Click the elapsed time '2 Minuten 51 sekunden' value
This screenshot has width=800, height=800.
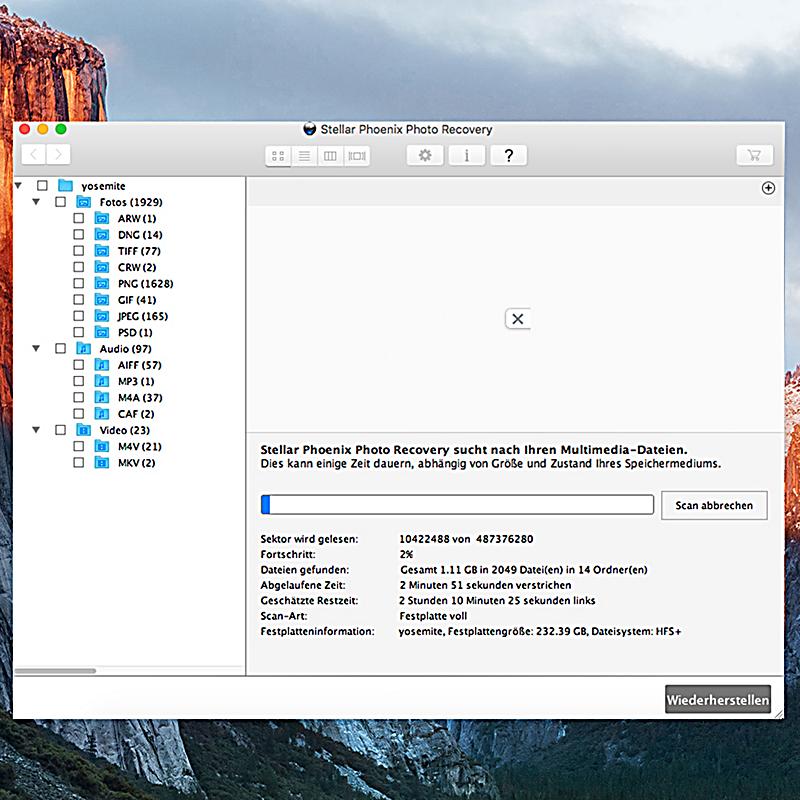coord(485,585)
